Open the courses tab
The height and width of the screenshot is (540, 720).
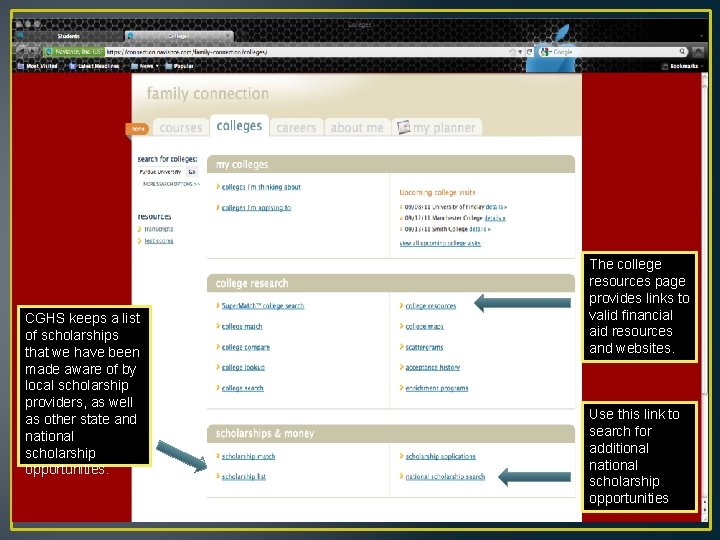click(x=180, y=128)
